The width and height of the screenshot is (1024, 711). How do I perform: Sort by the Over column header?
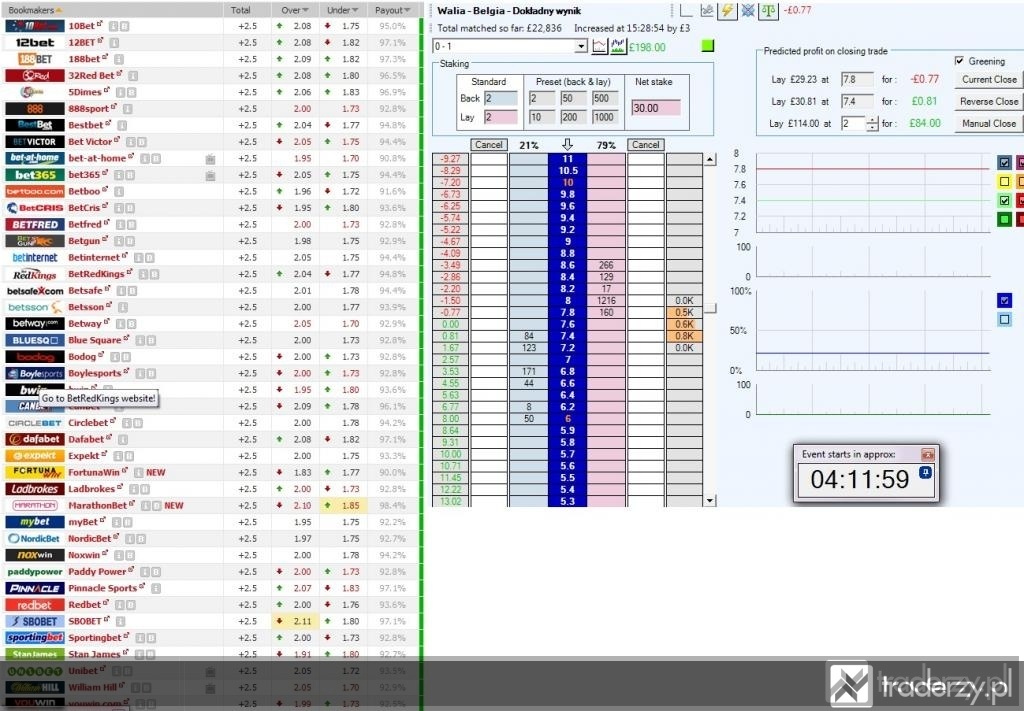click(295, 10)
